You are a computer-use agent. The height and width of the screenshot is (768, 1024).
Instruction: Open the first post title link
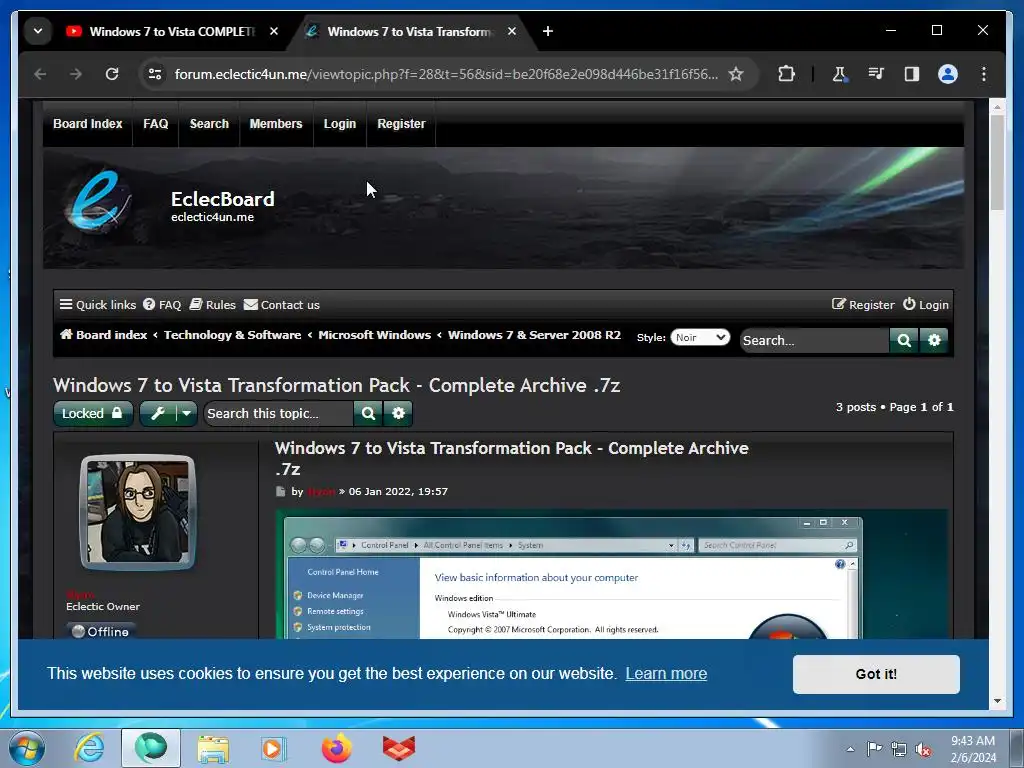click(x=511, y=458)
